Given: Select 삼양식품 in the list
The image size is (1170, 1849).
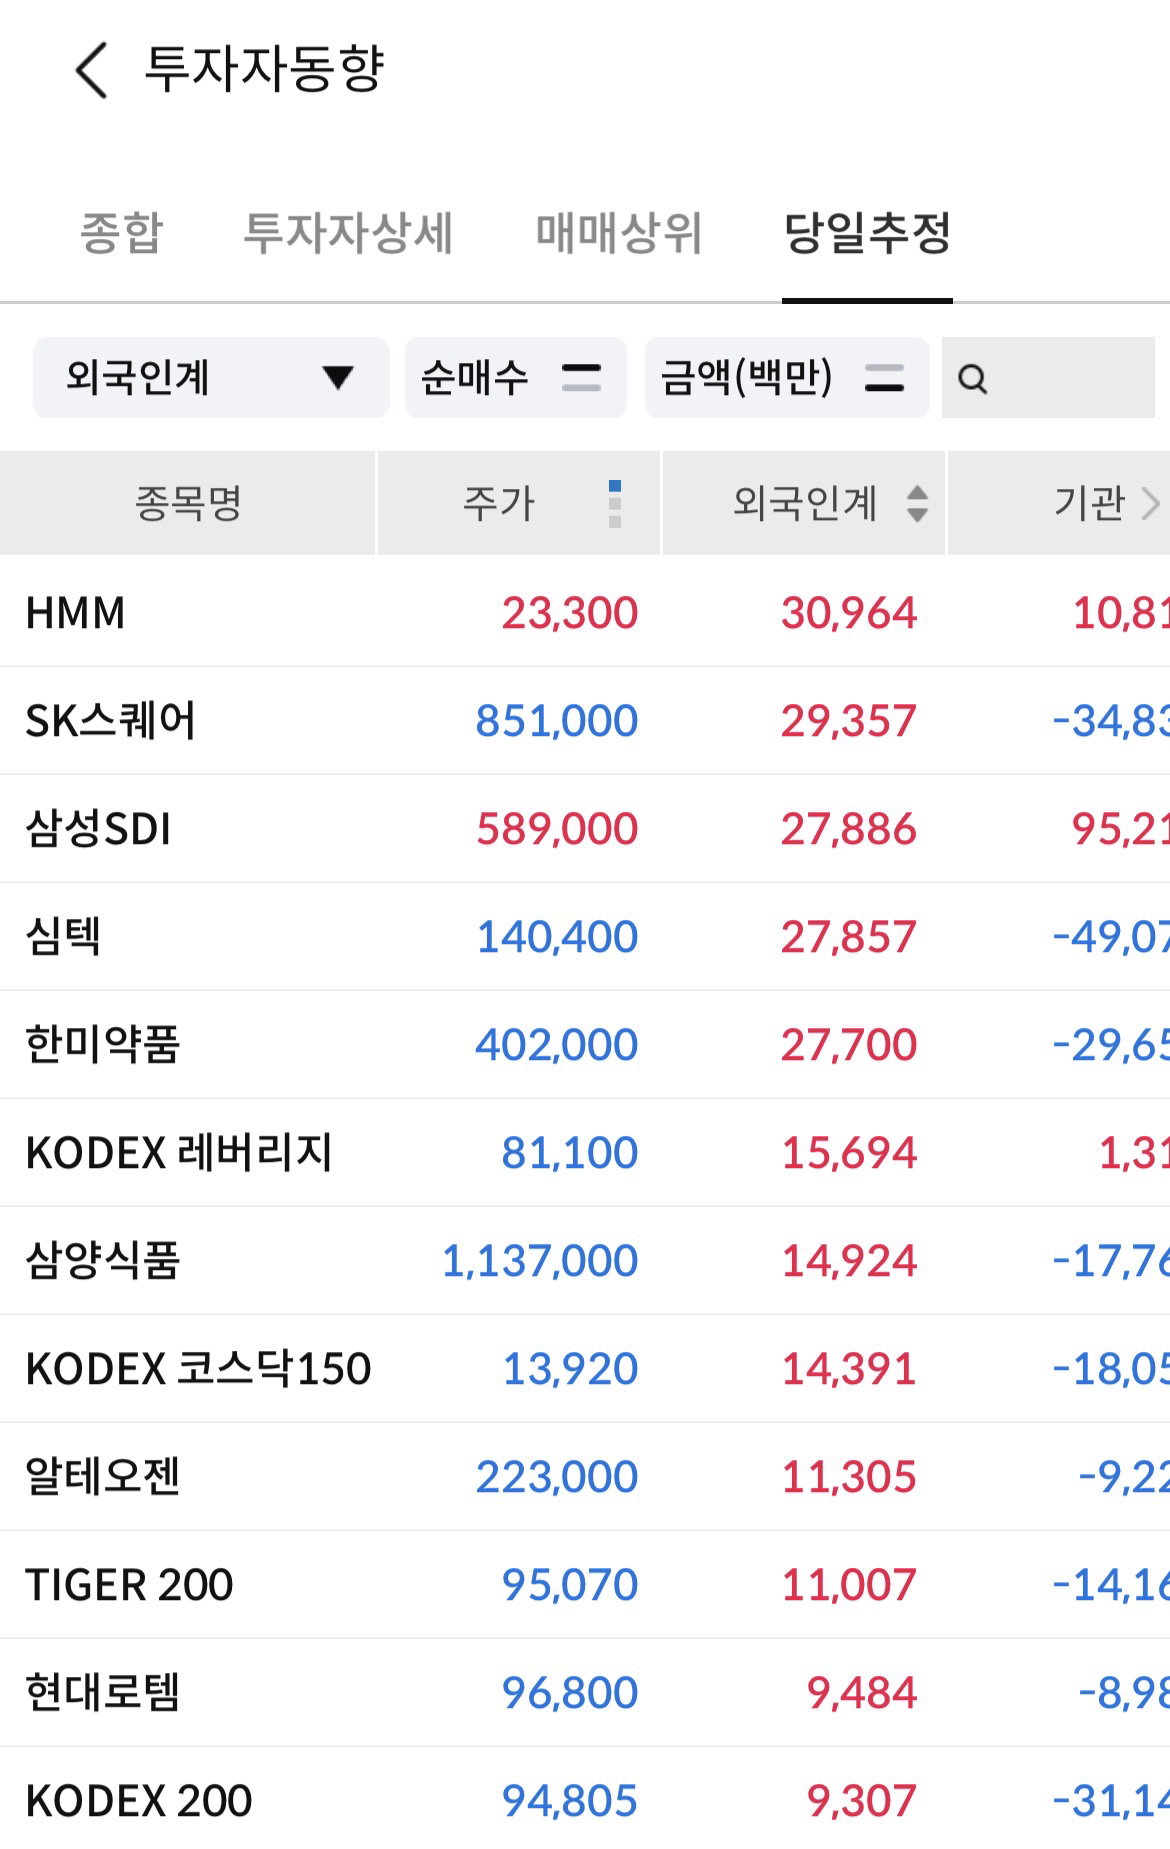Looking at the screenshot, I should [585, 1260].
